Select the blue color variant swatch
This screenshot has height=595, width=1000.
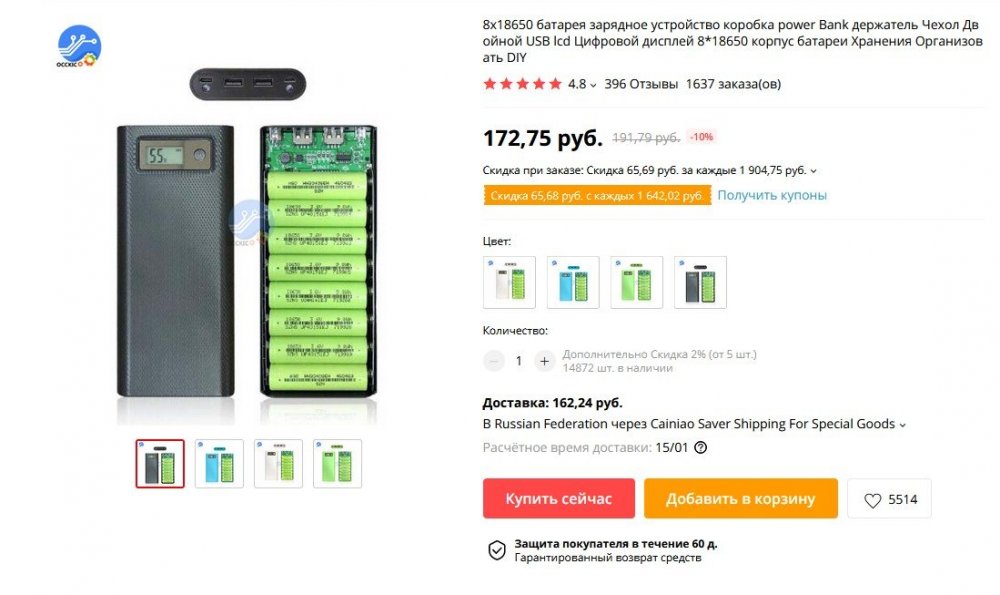[574, 280]
